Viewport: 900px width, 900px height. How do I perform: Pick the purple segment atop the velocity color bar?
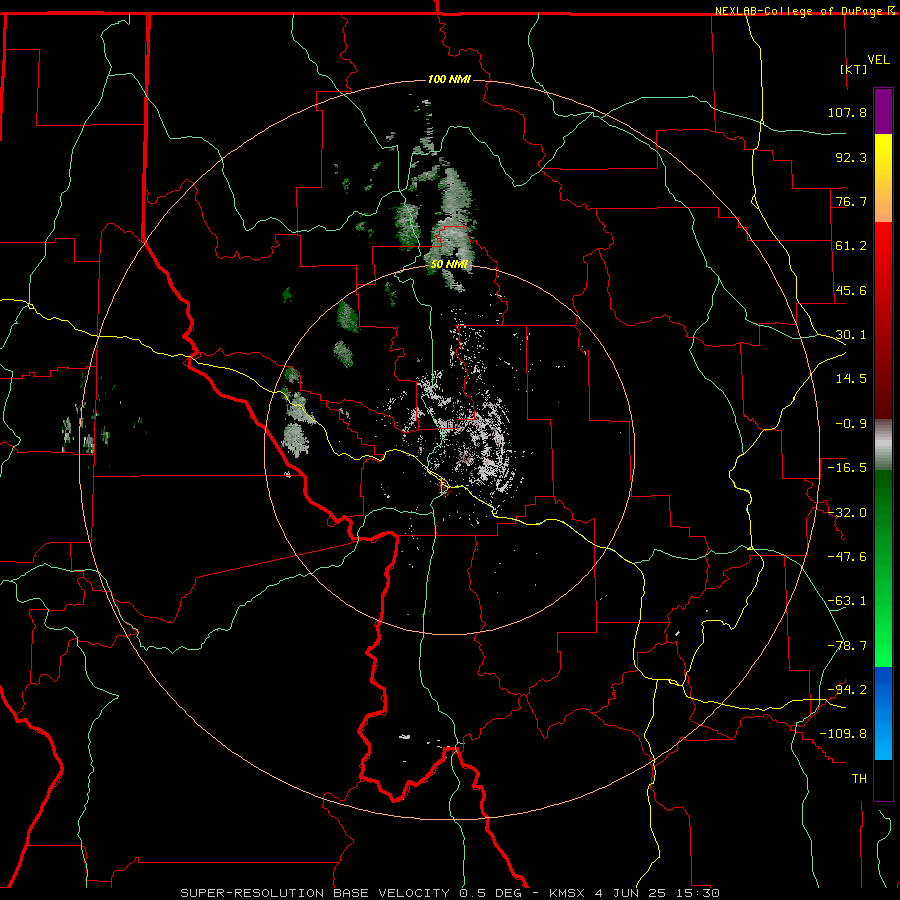(883, 111)
